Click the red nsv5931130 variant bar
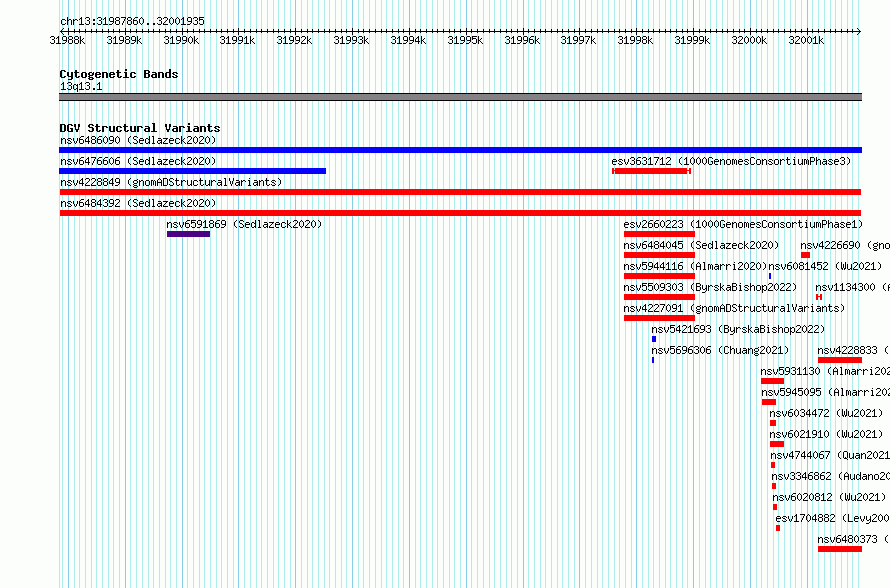 pos(773,381)
